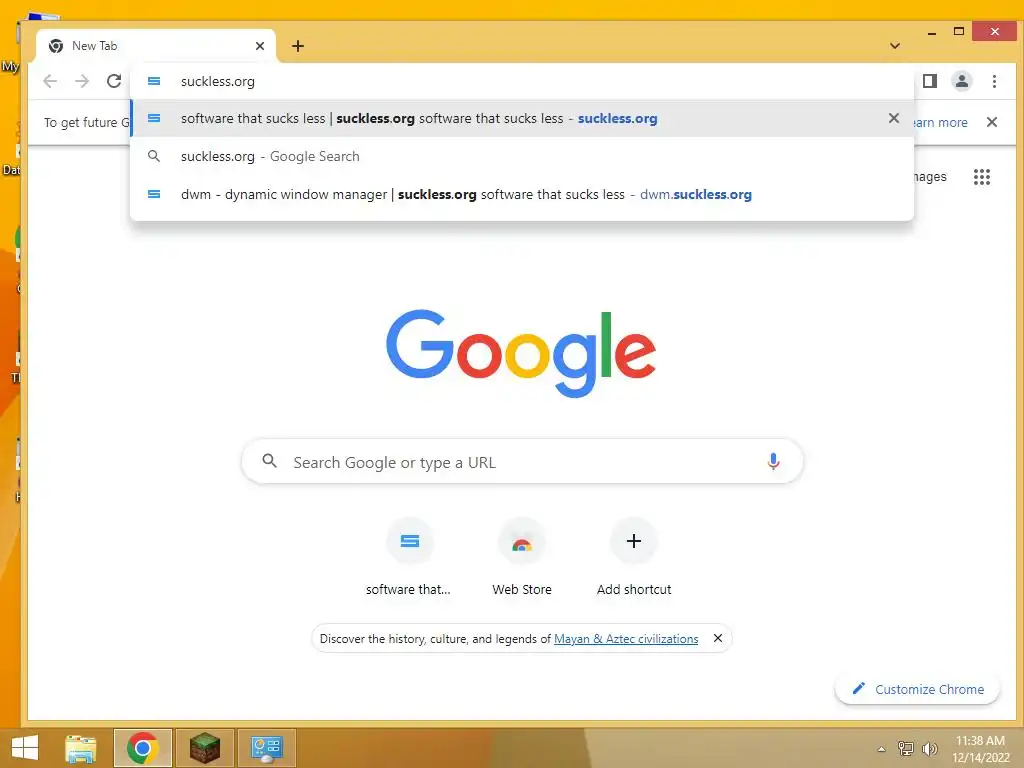Open a new tab with the plus button
The width and height of the screenshot is (1024, 768).
click(x=298, y=46)
